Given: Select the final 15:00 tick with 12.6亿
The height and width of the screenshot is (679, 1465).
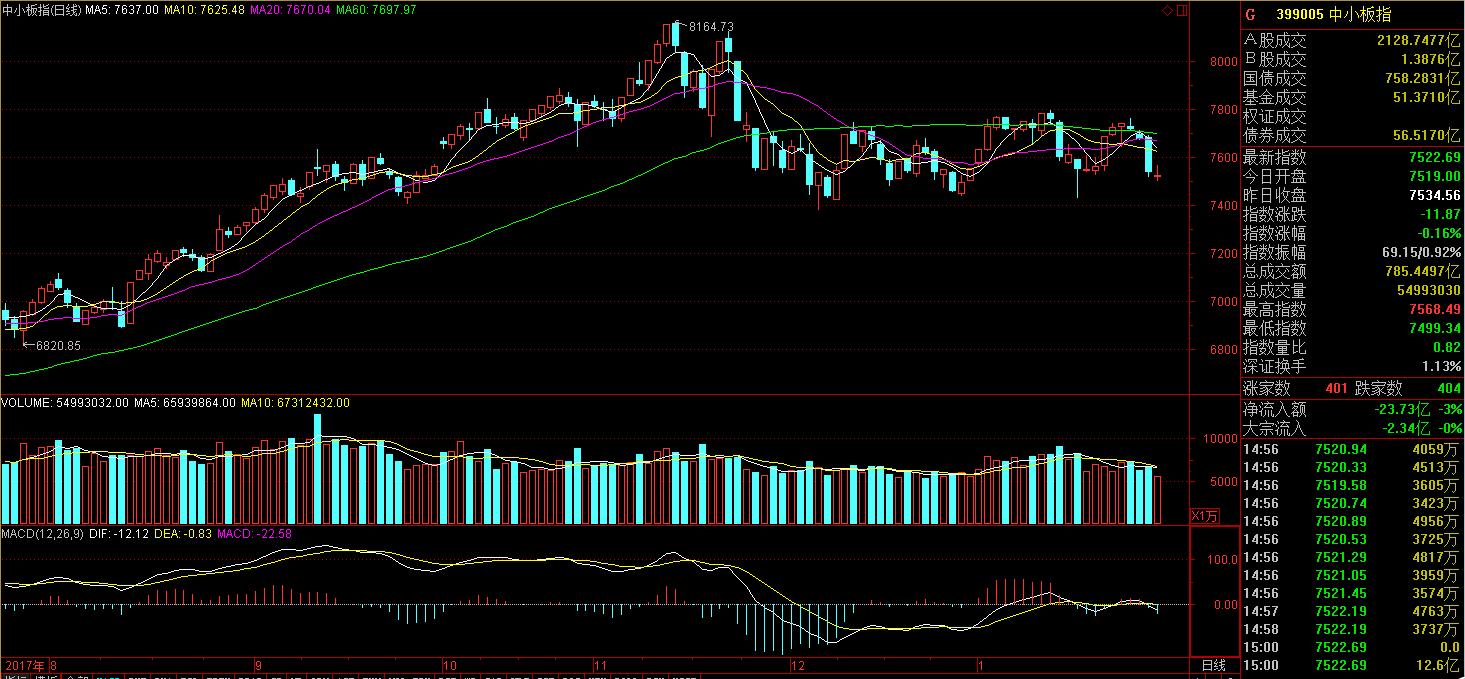Looking at the screenshot, I should click(1352, 665).
